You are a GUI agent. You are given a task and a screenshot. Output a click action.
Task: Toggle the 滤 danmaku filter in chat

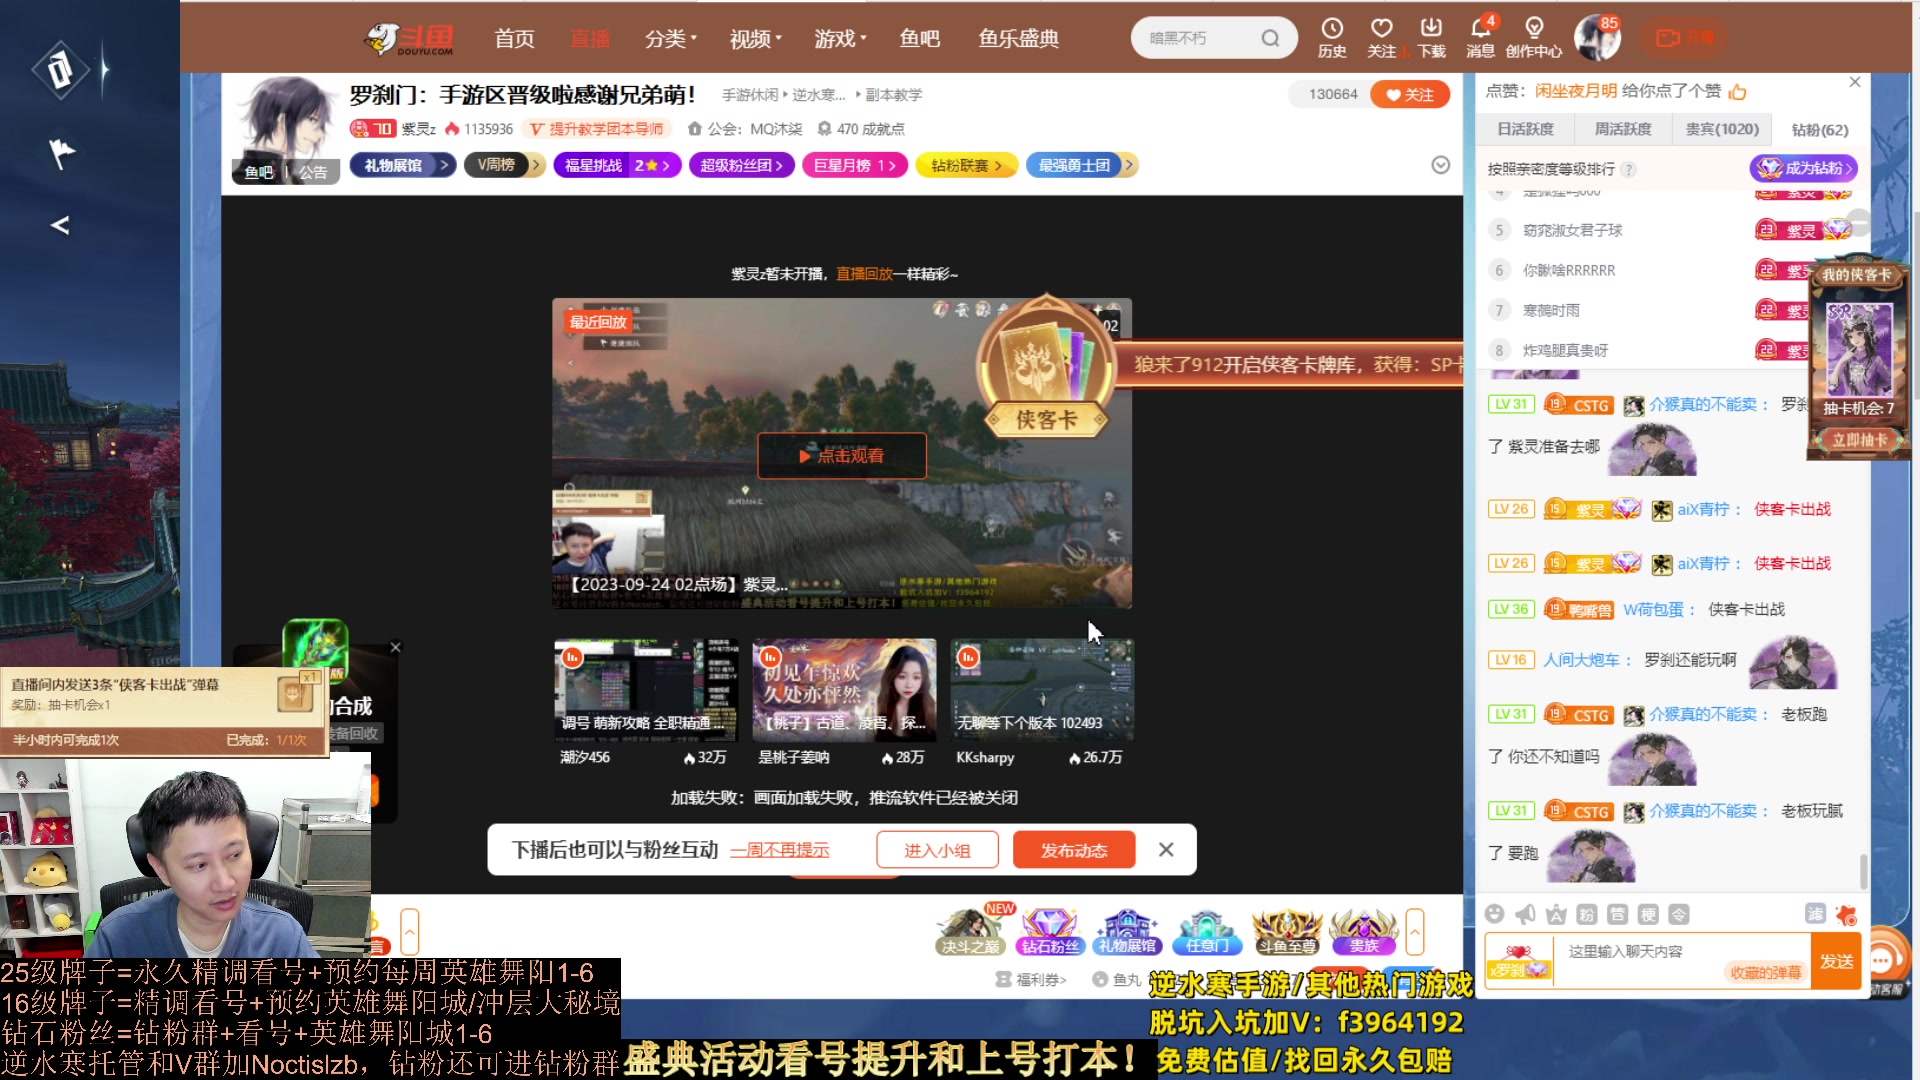1815,914
